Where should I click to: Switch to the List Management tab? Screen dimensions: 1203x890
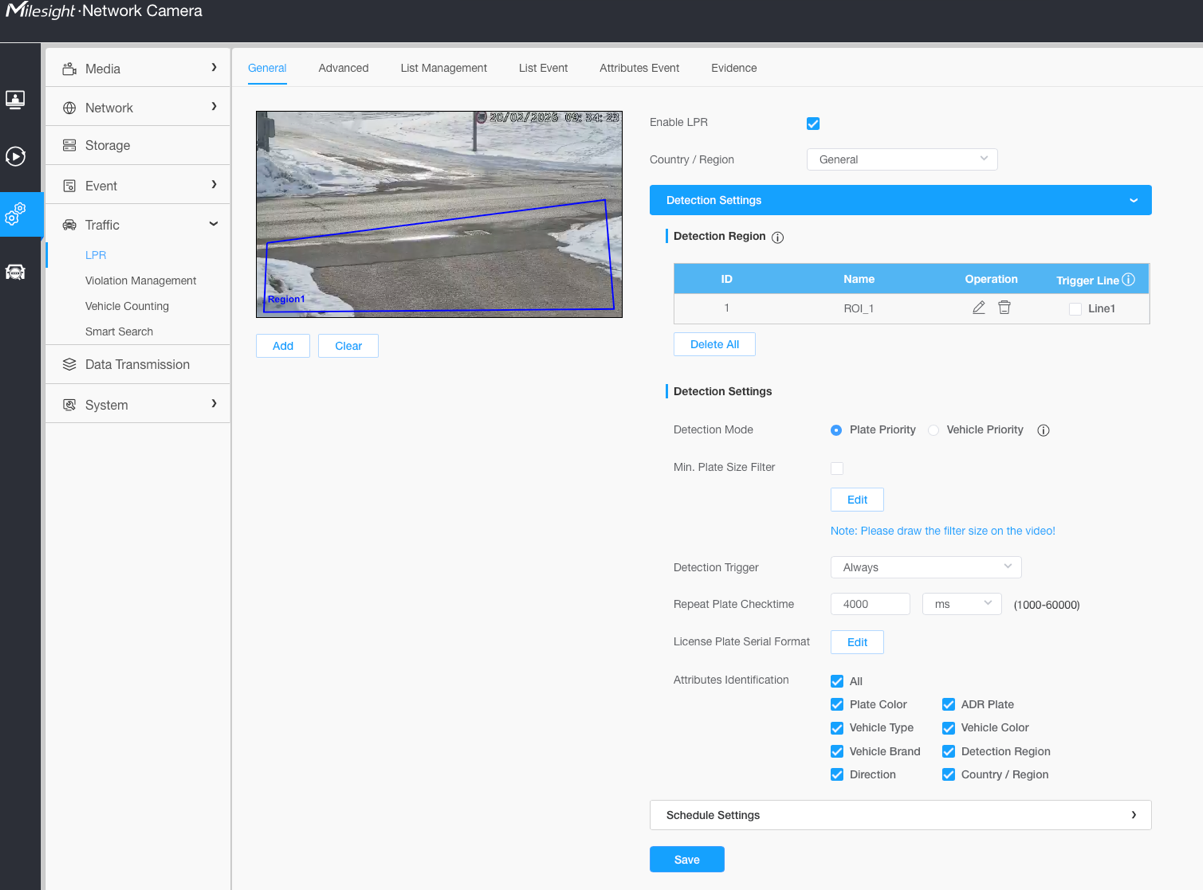[x=443, y=68]
